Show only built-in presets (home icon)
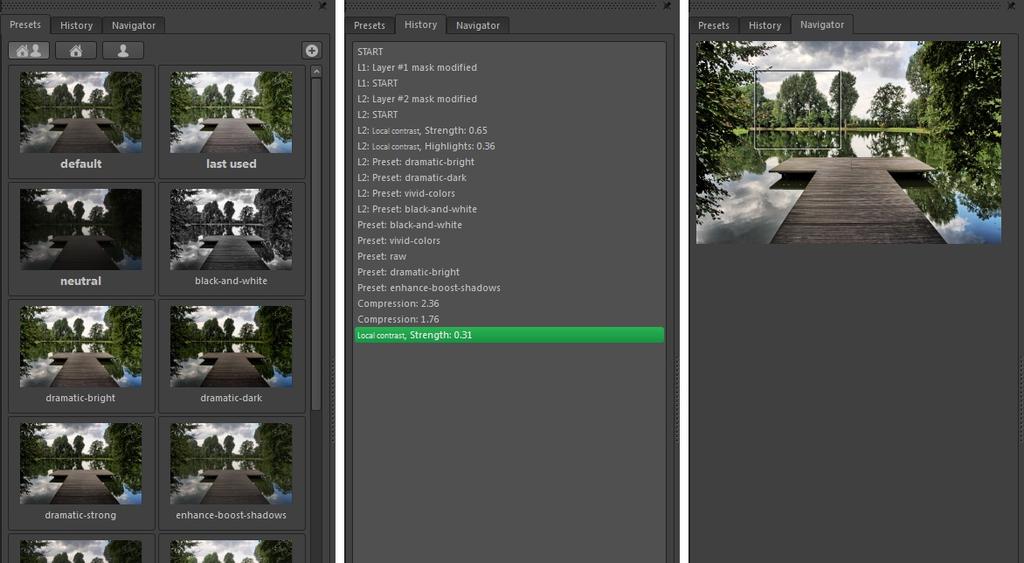The width and height of the screenshot is (1024, 563). 76,50
